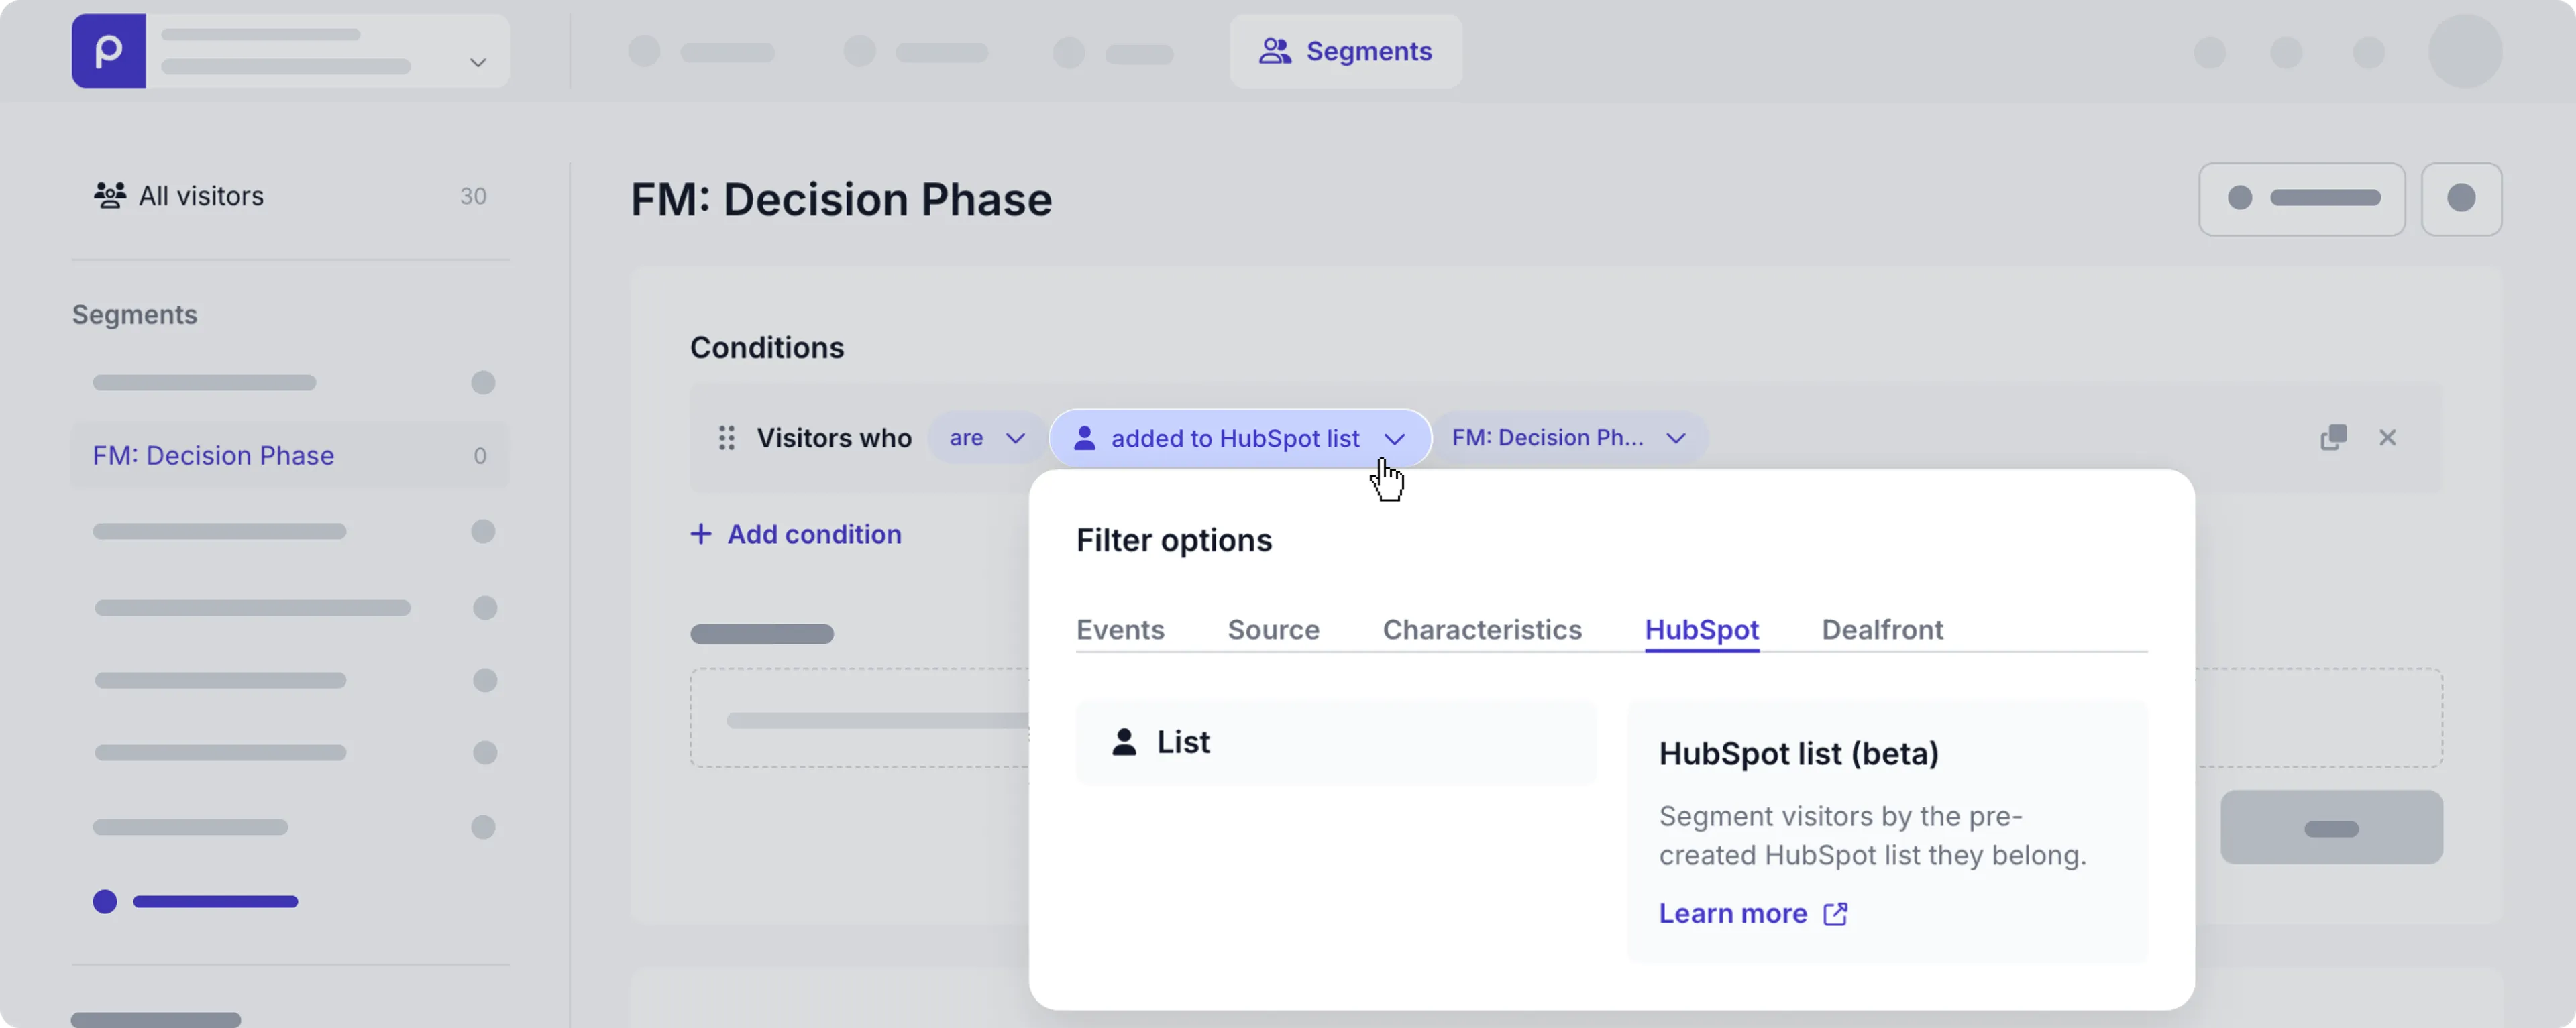Select the FM: Decision Phase segment in the sidebar
This screenshot has height=1028, width=2576.
pos(213,455)
